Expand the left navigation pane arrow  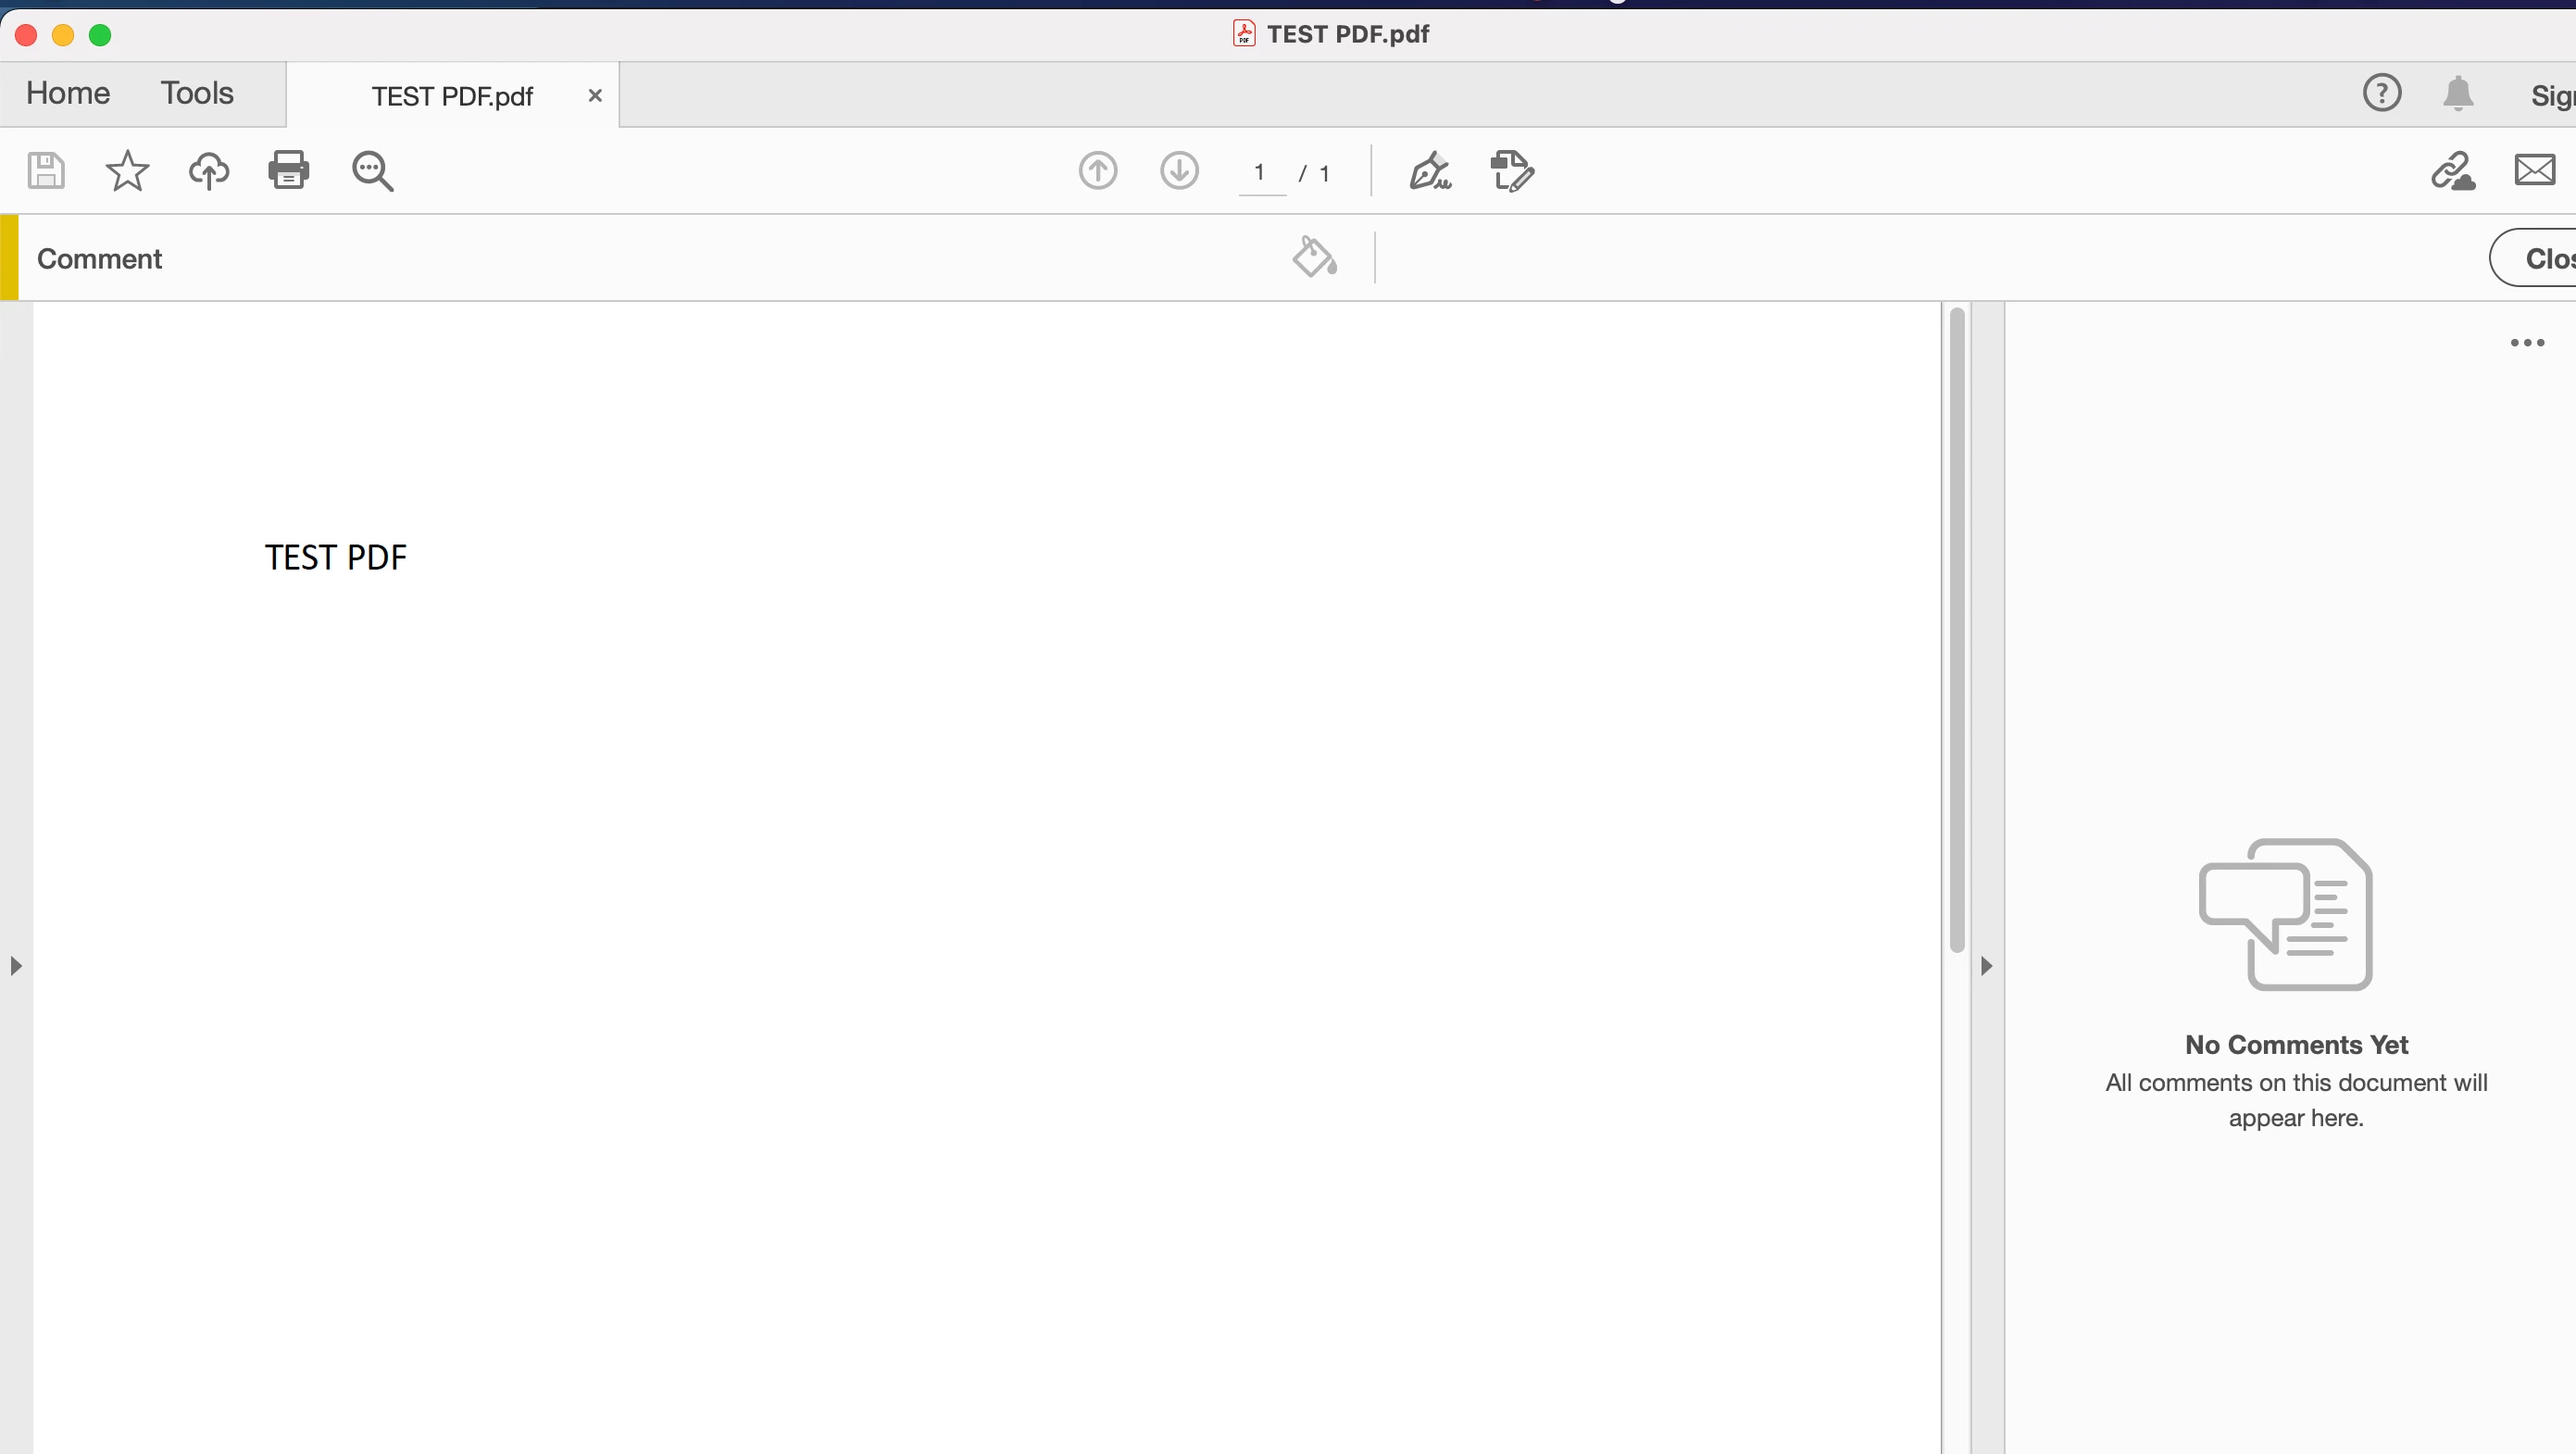16,966
